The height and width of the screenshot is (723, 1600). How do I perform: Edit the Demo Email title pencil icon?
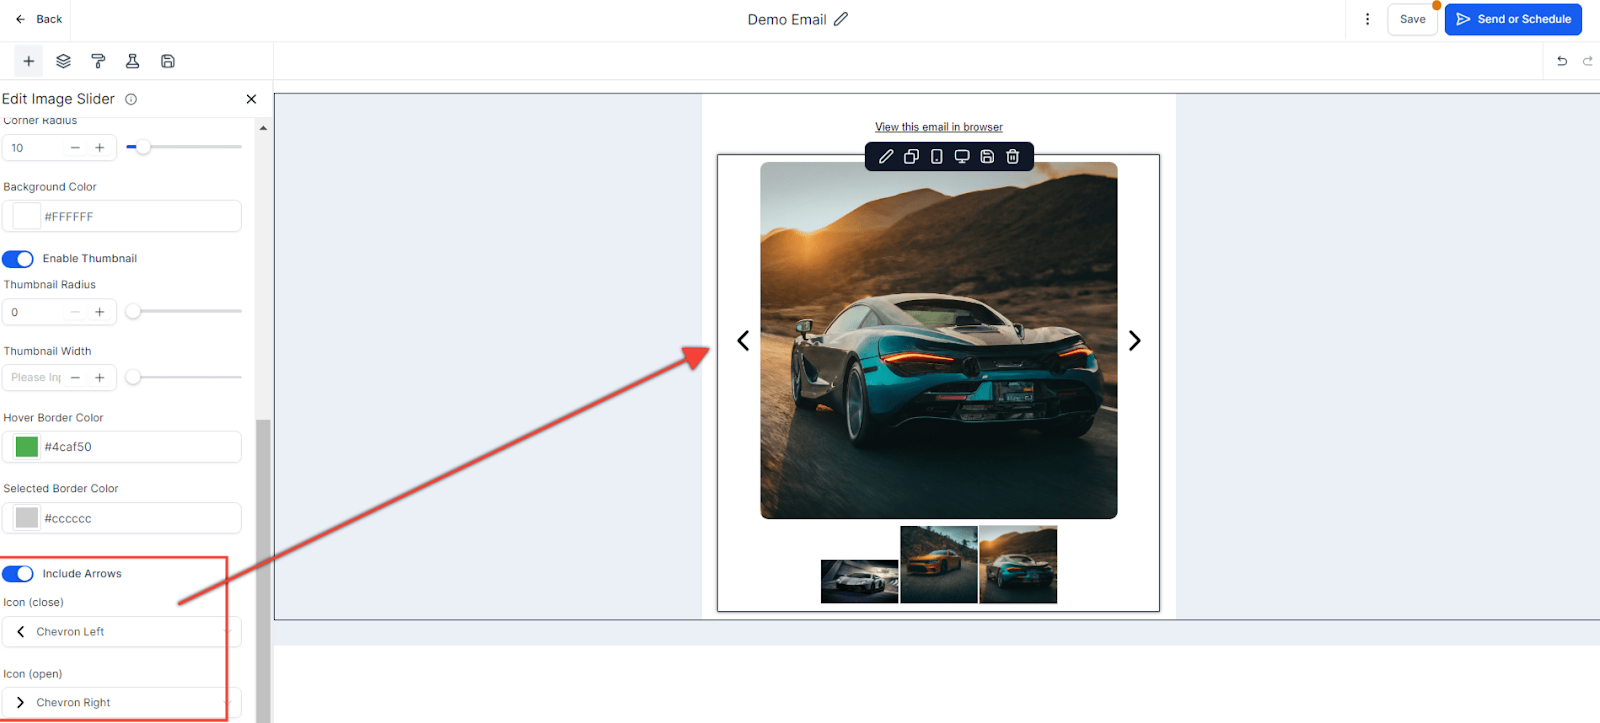[841, 19]
